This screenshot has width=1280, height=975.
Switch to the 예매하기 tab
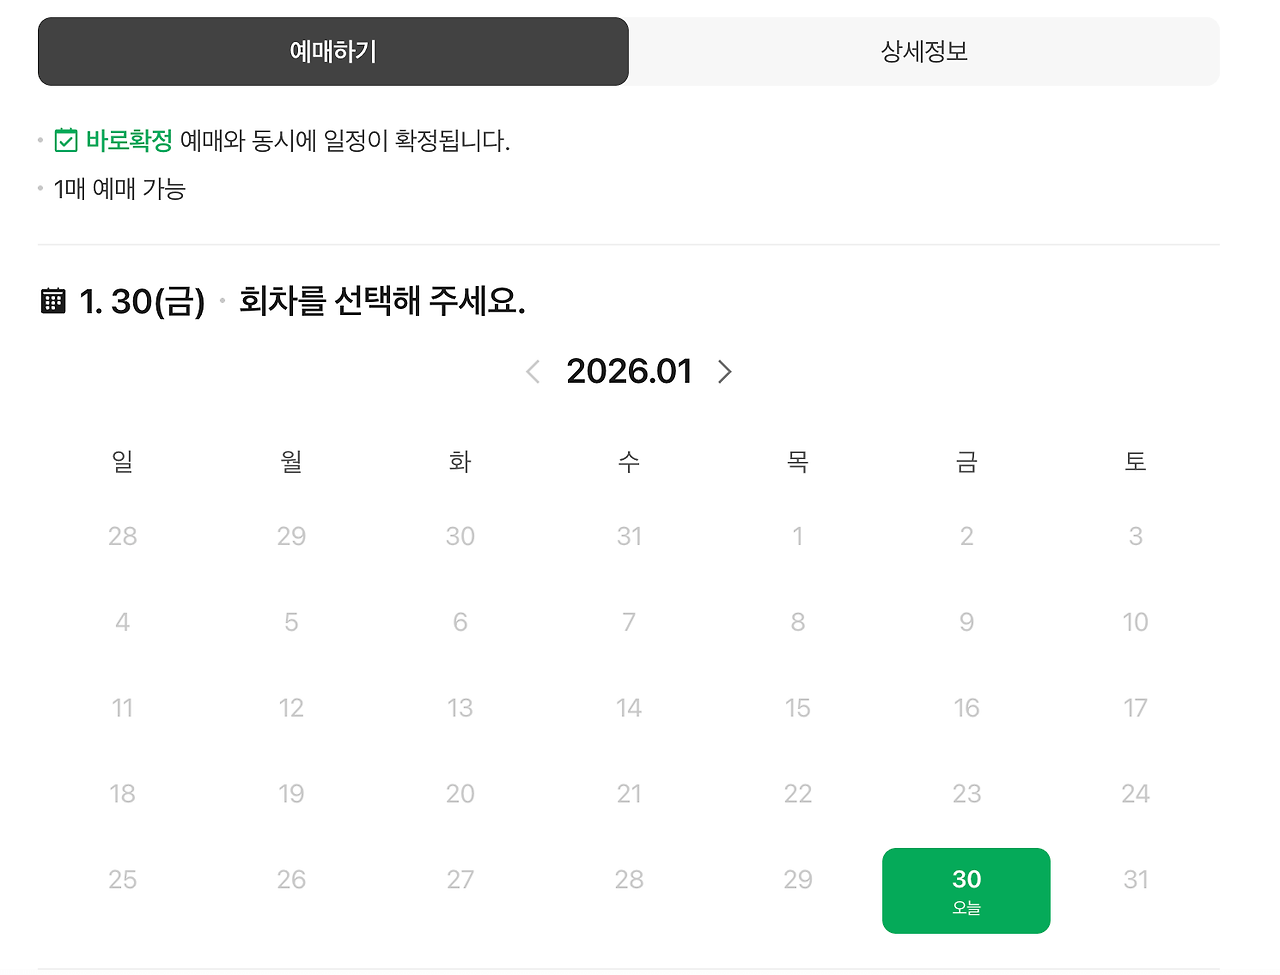click(333, 51)
